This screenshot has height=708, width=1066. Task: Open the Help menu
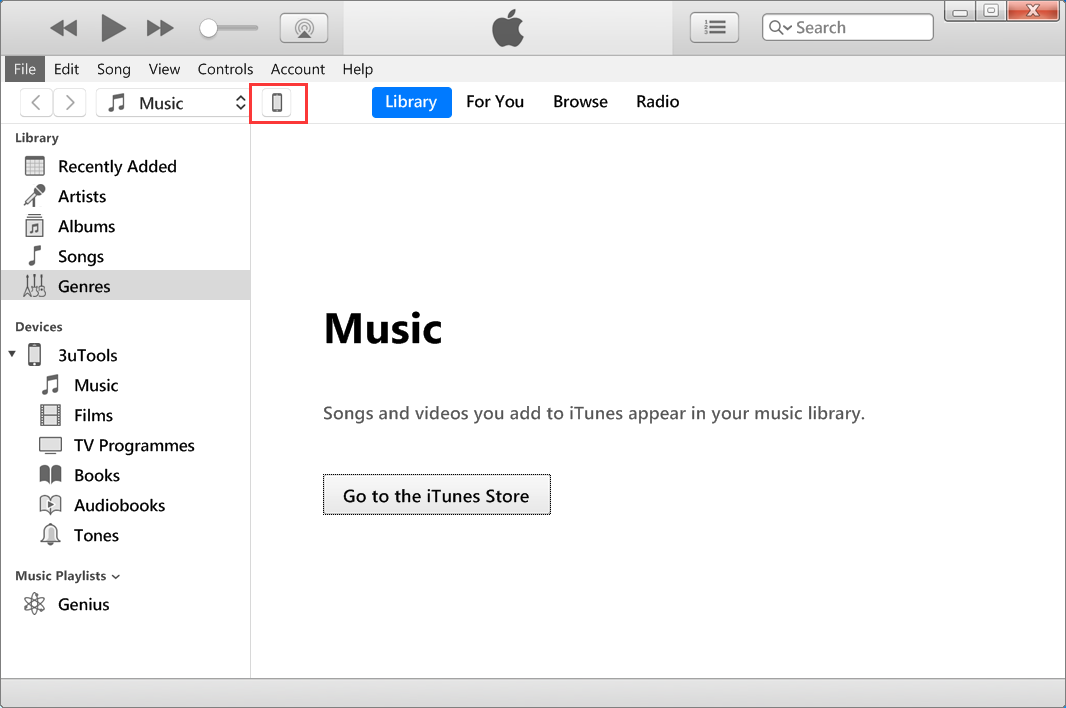(358, 69)
